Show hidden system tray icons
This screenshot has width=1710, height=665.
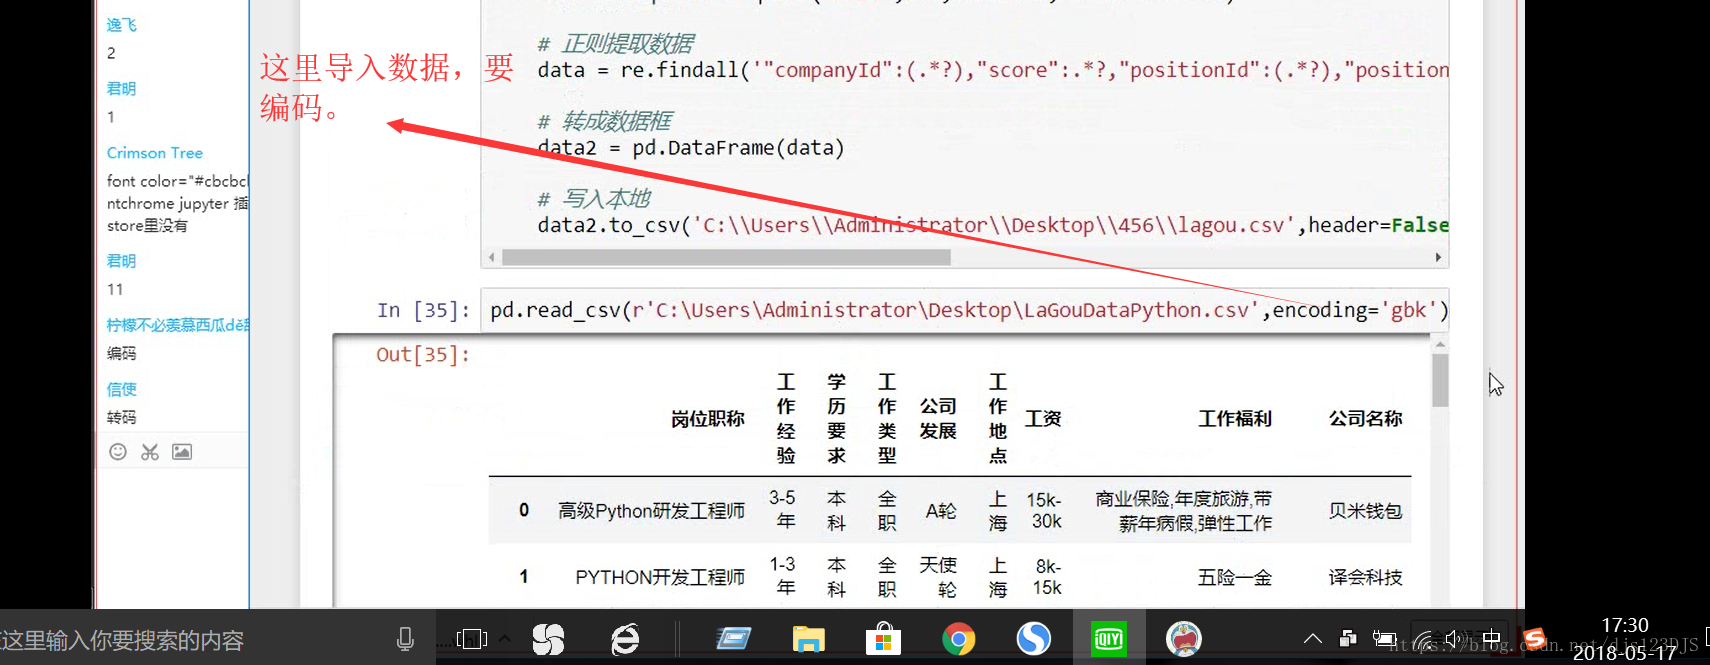tap(1313, 639)
